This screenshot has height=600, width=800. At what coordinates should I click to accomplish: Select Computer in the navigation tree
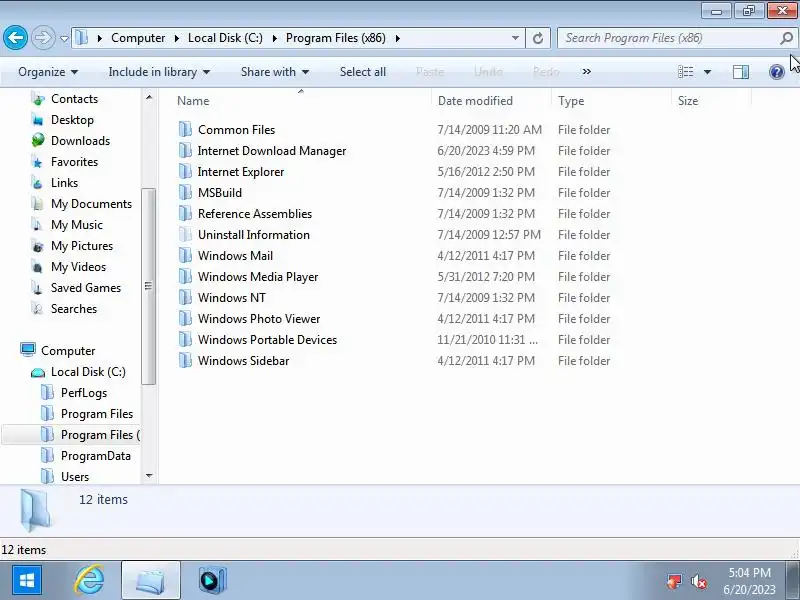coord(68,351)
